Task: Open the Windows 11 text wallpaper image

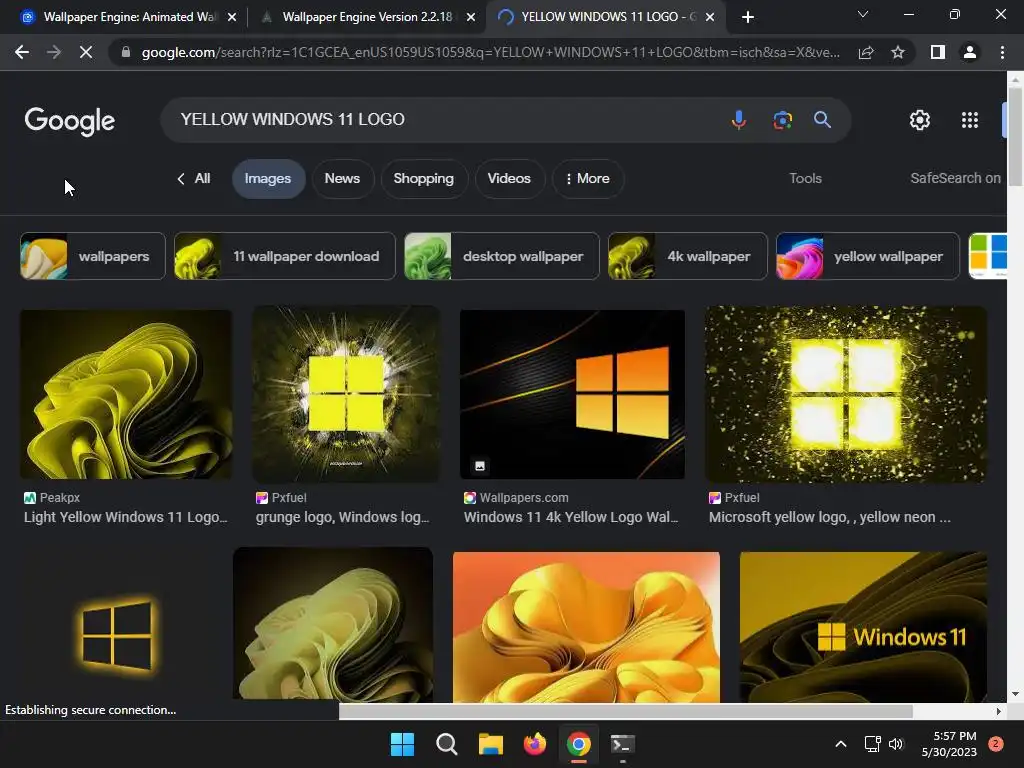Action: [x=863, y=627]
